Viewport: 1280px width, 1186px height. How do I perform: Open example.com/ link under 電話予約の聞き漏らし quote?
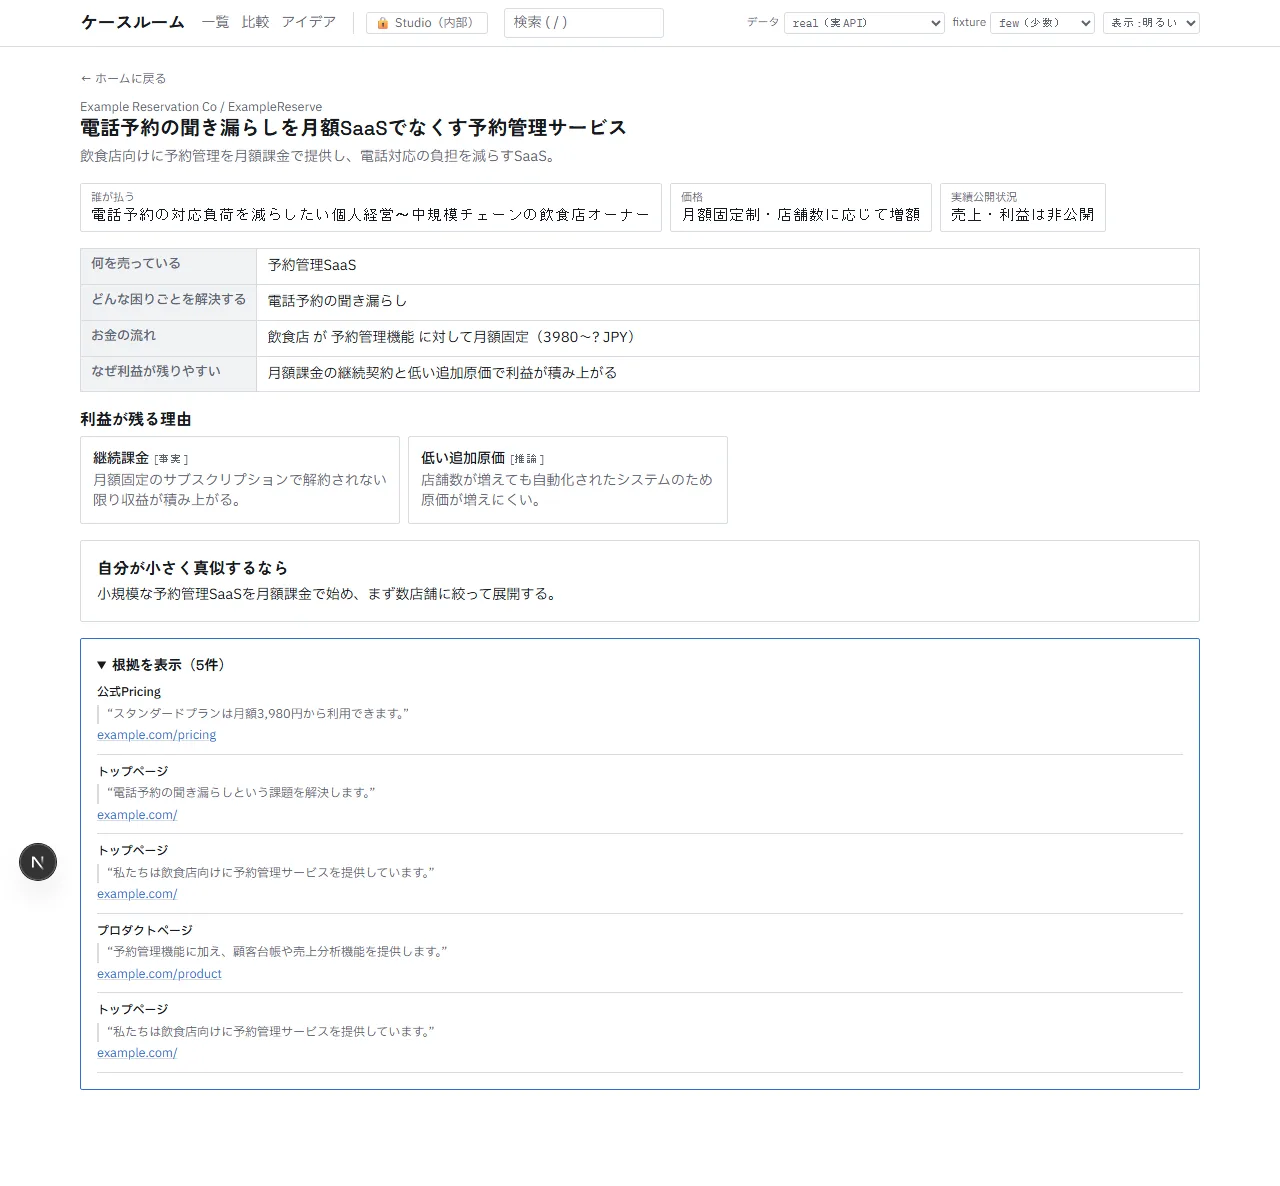pos(137,815)
